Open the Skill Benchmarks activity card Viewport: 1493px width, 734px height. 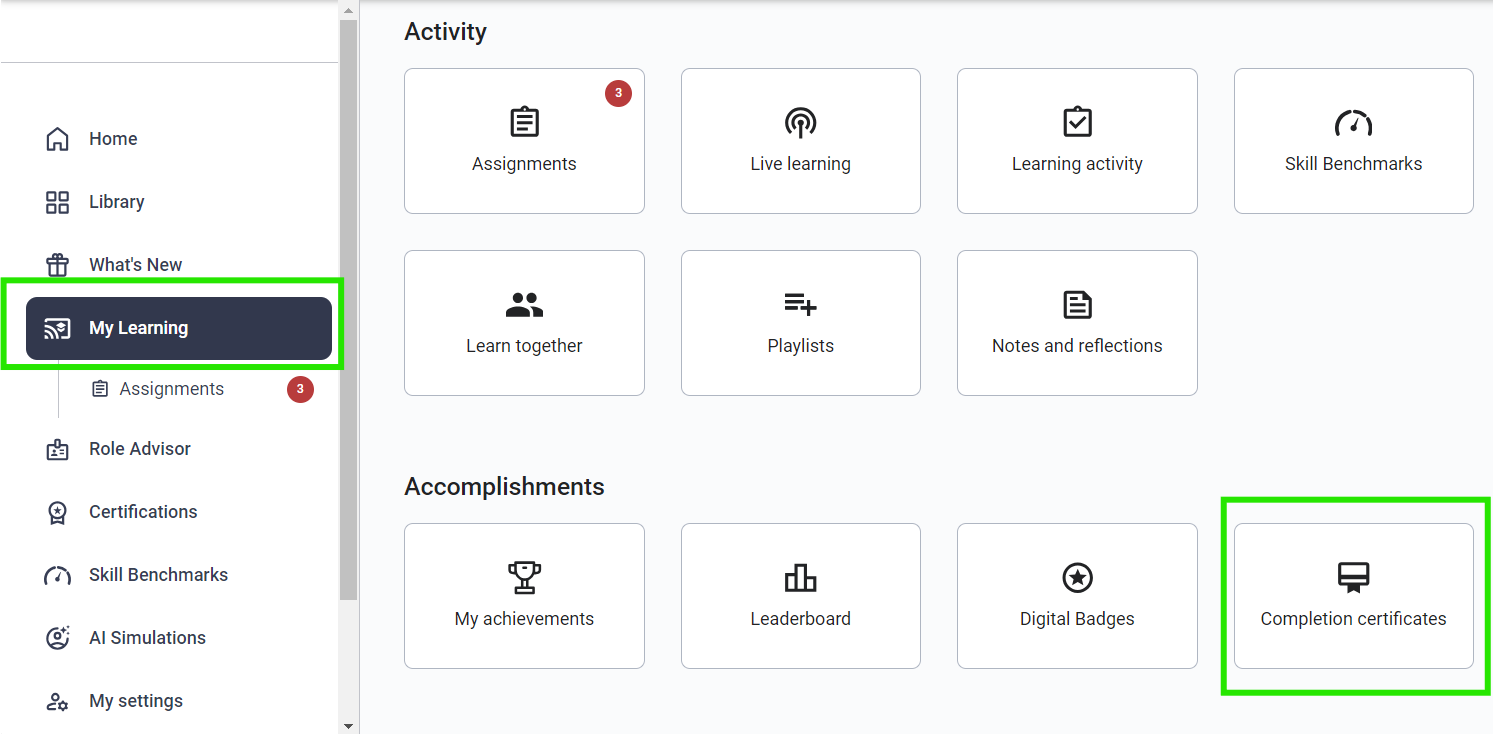(x=1353, y=141)
